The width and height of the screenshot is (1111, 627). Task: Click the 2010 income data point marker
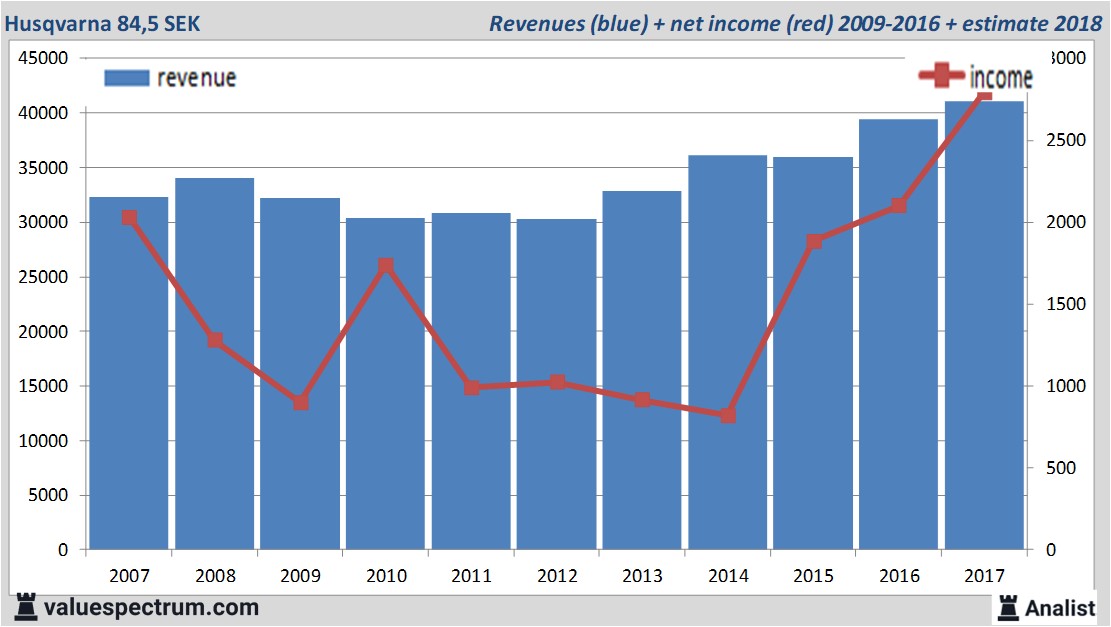pos(385,266)
